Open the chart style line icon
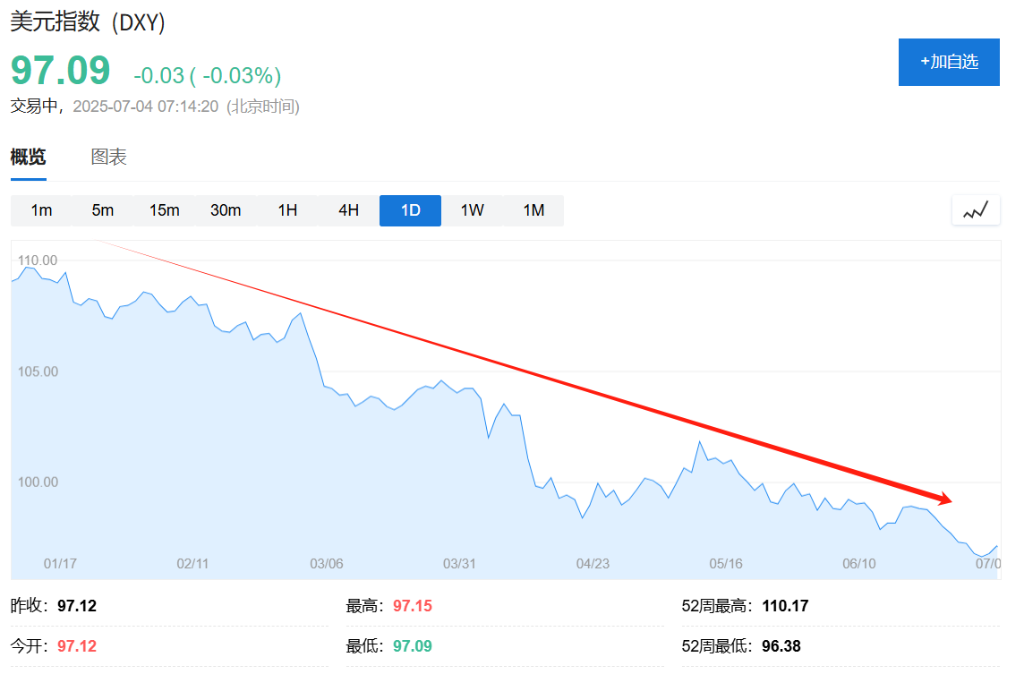 tap(975, 210)
